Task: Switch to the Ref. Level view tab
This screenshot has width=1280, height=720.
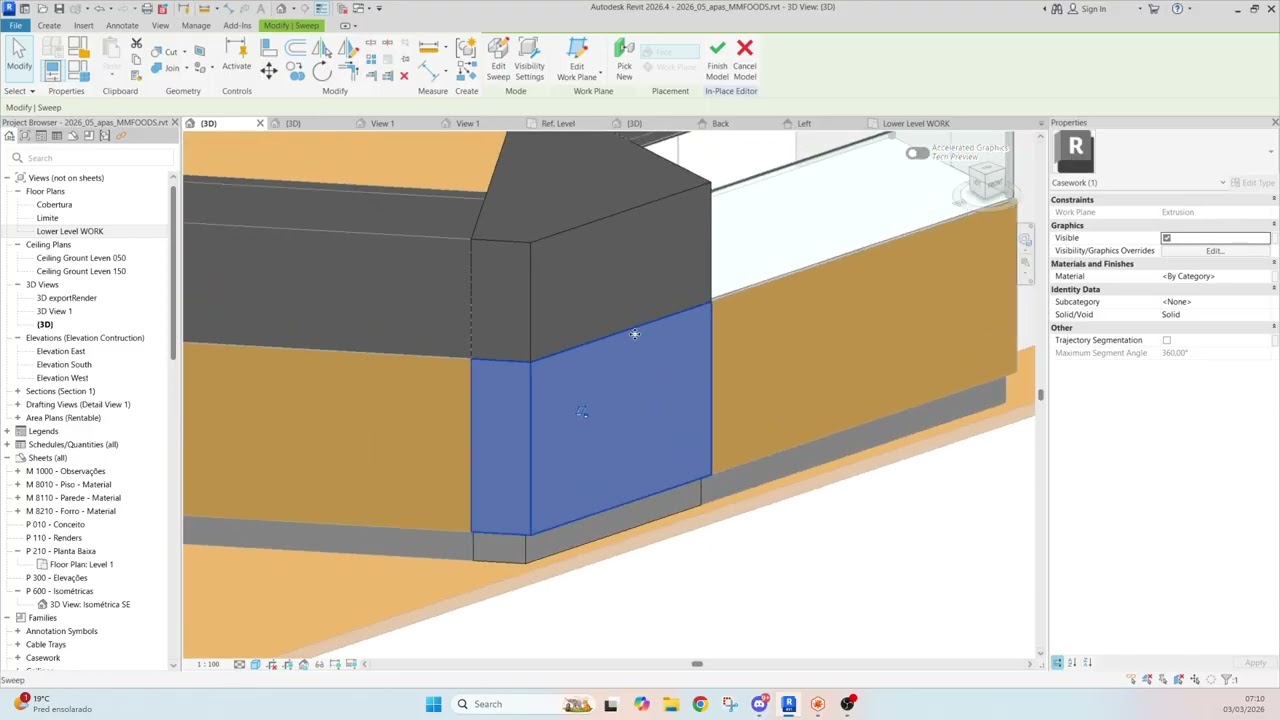Action: [x=558, y=124]
